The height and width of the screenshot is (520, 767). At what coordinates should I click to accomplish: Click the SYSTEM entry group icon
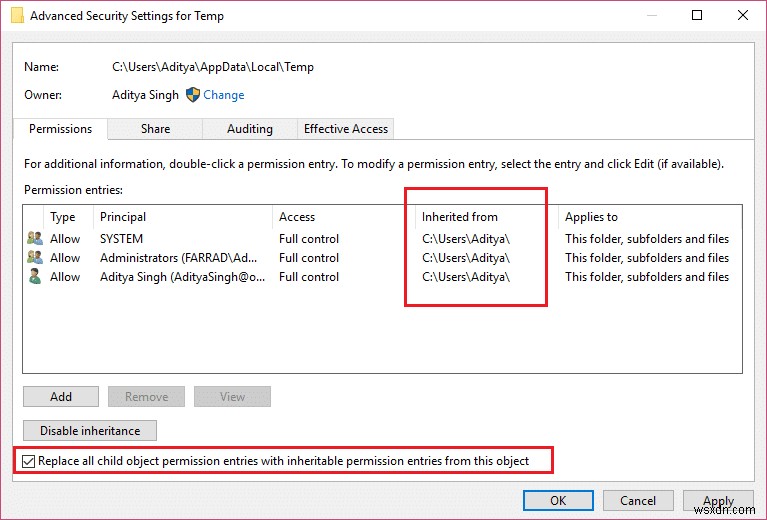pos(35,239)
